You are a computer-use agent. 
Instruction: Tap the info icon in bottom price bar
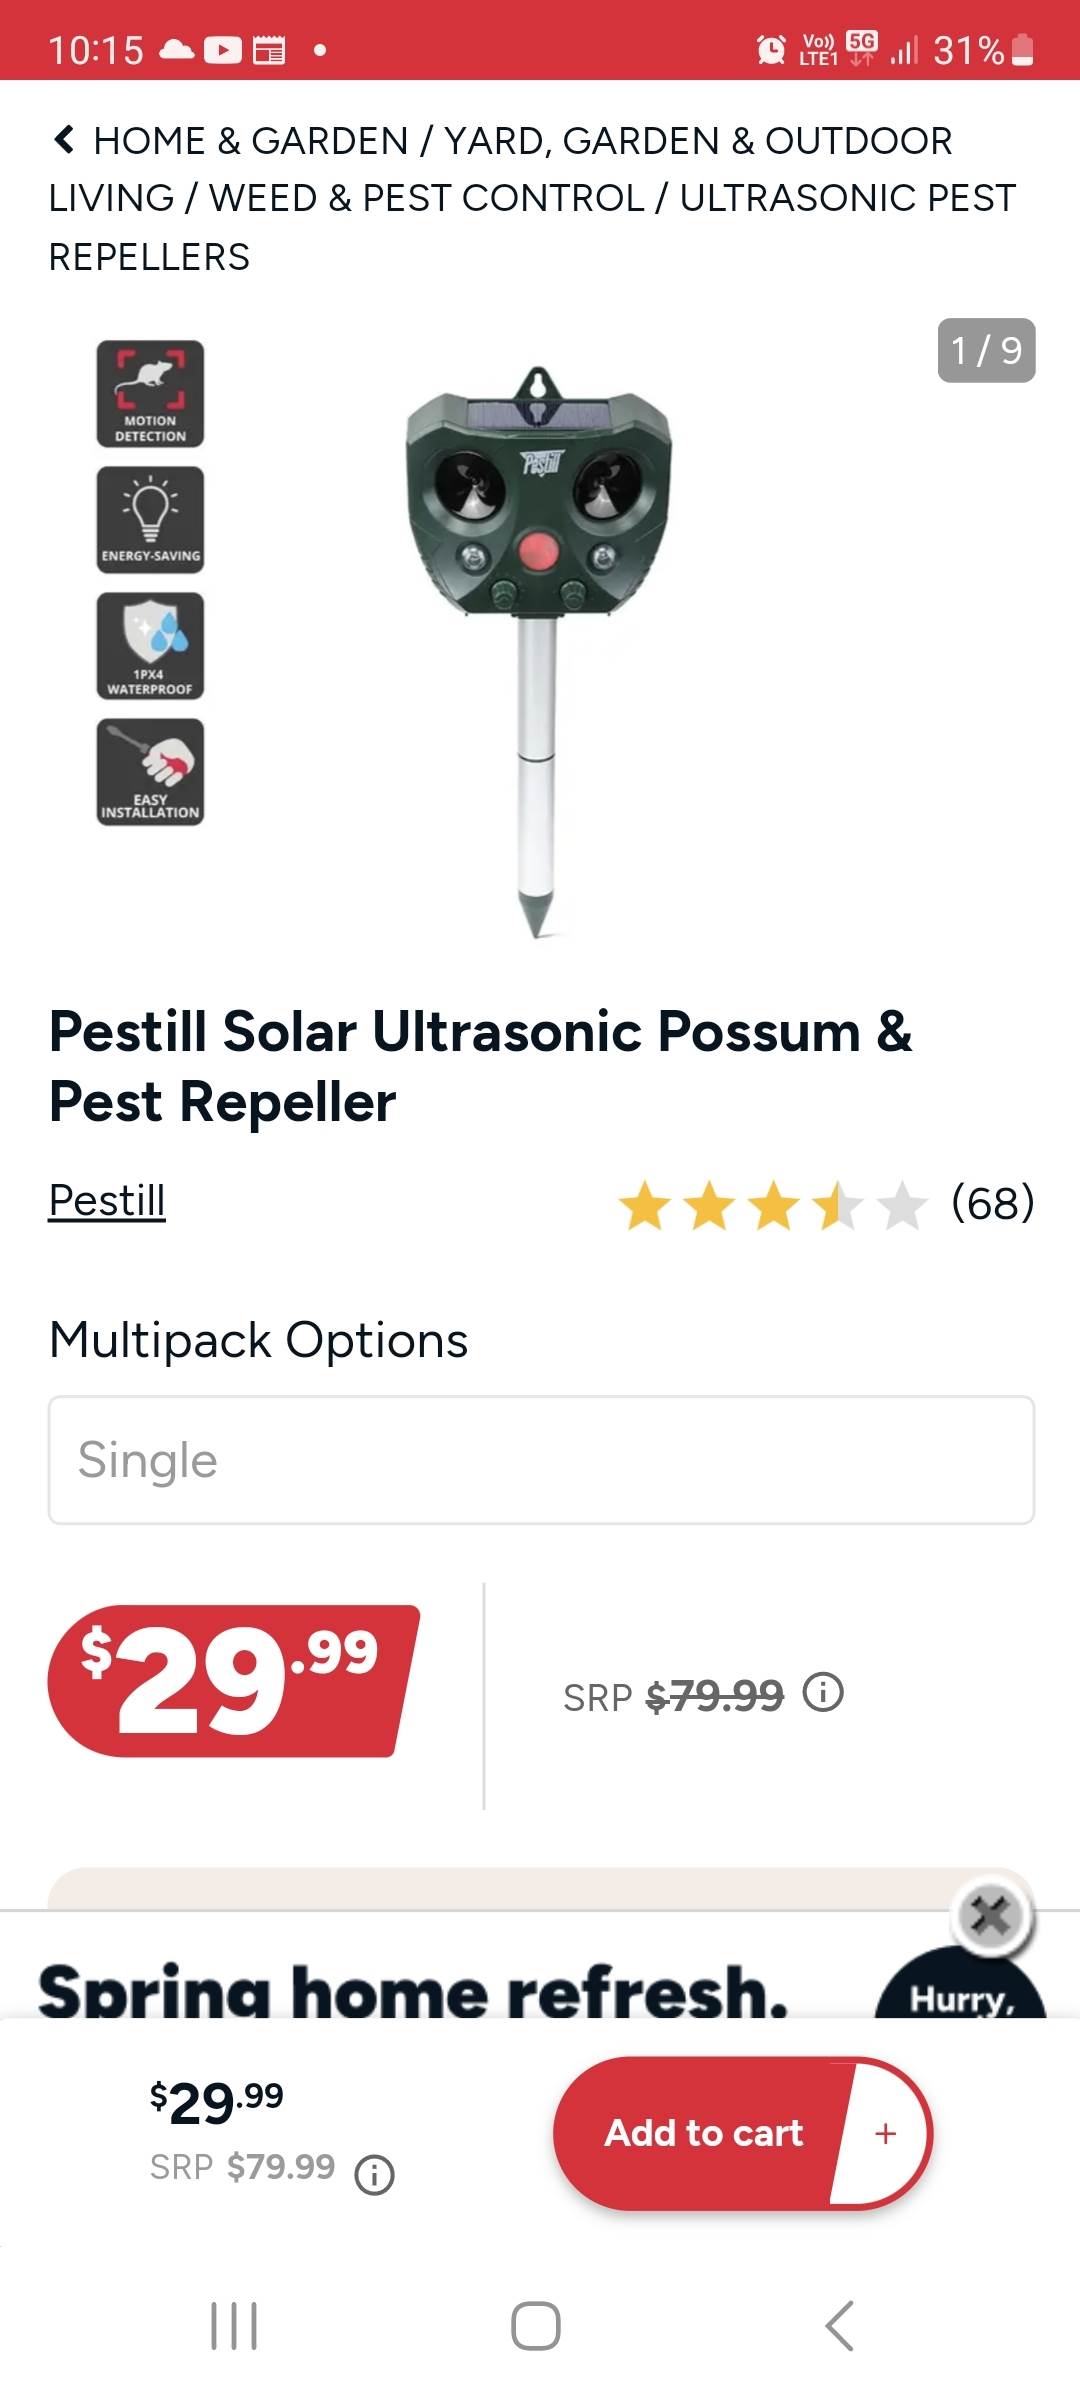click(375, 2174)
